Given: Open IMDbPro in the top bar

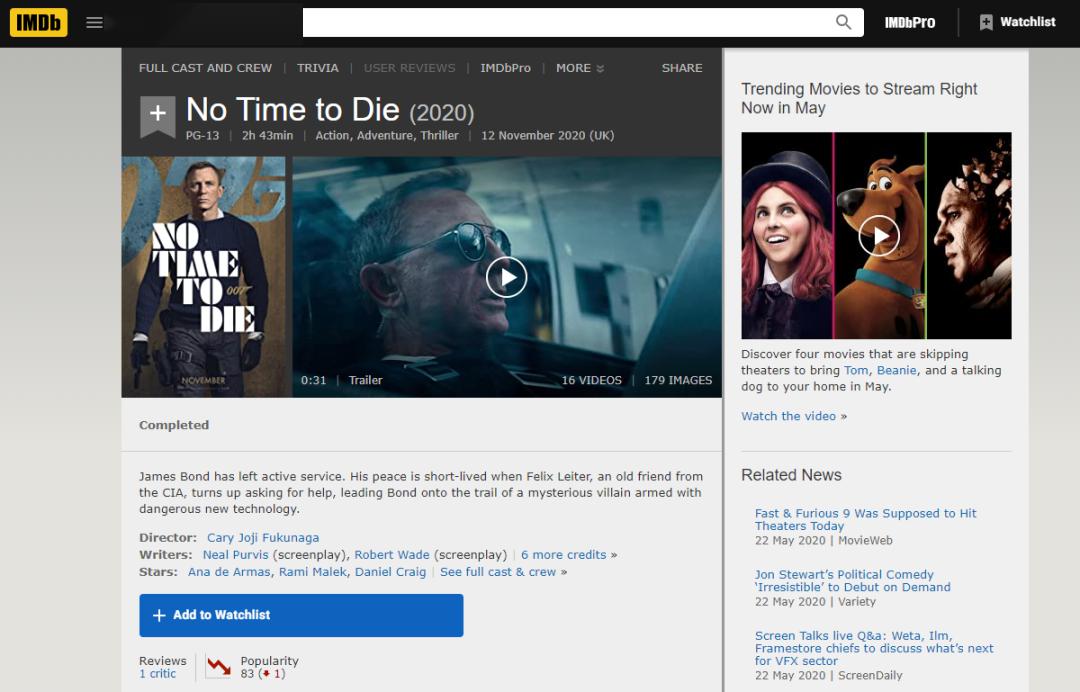Looking at the screenshot, I should click(x=909, y=22).
